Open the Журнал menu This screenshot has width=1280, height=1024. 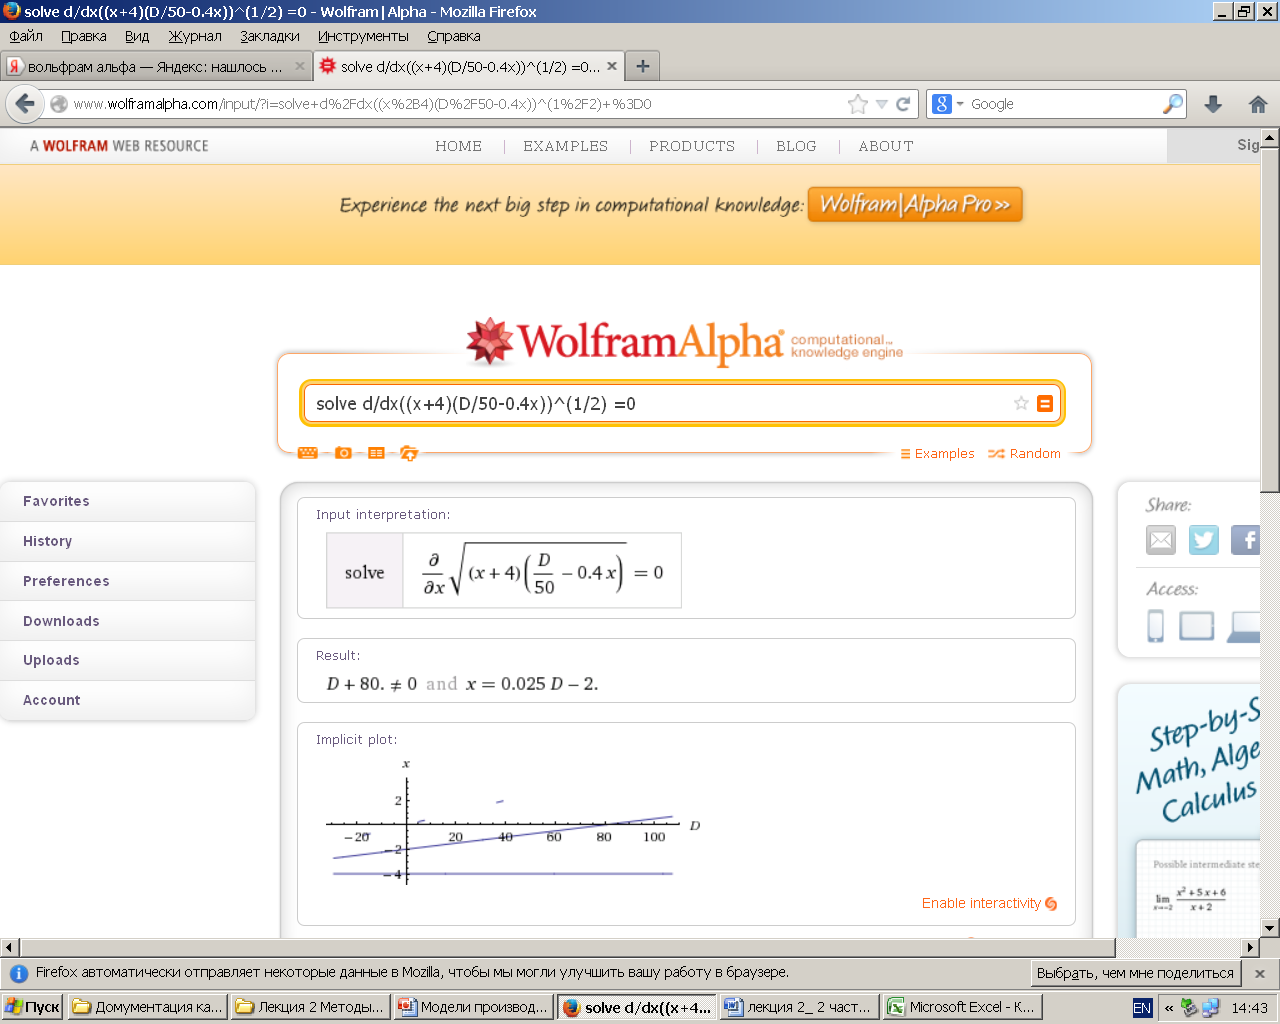click(195, 36)
